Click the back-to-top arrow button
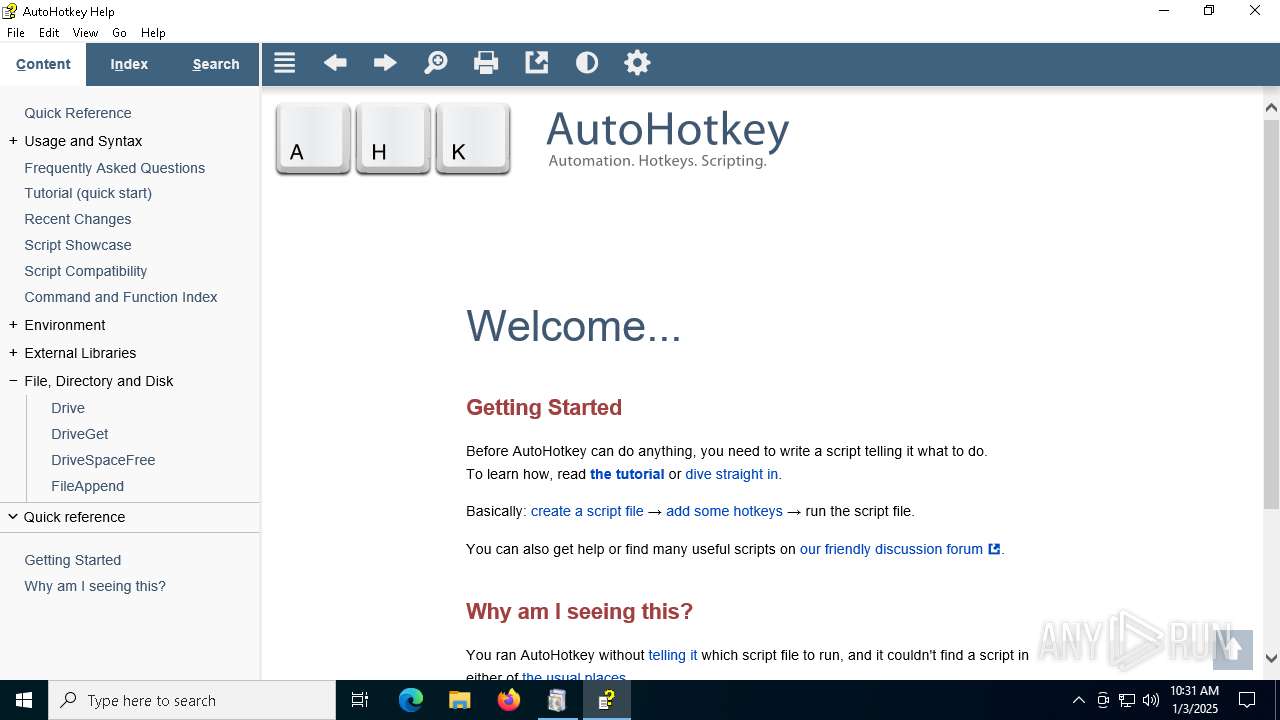1280x720 pixels. click(x=1233, y=649)
